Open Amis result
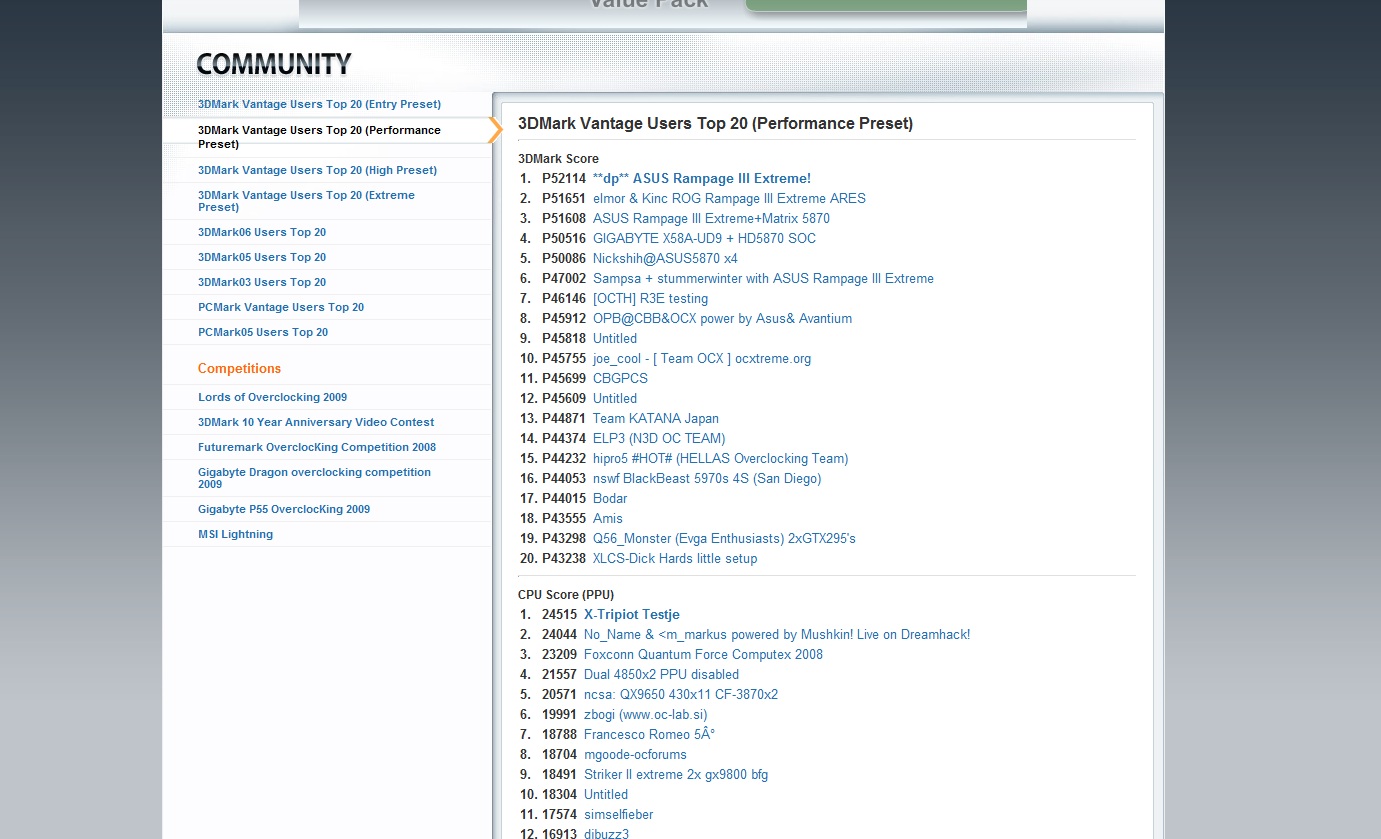The image size is (1381, 839). click(608, 518)
